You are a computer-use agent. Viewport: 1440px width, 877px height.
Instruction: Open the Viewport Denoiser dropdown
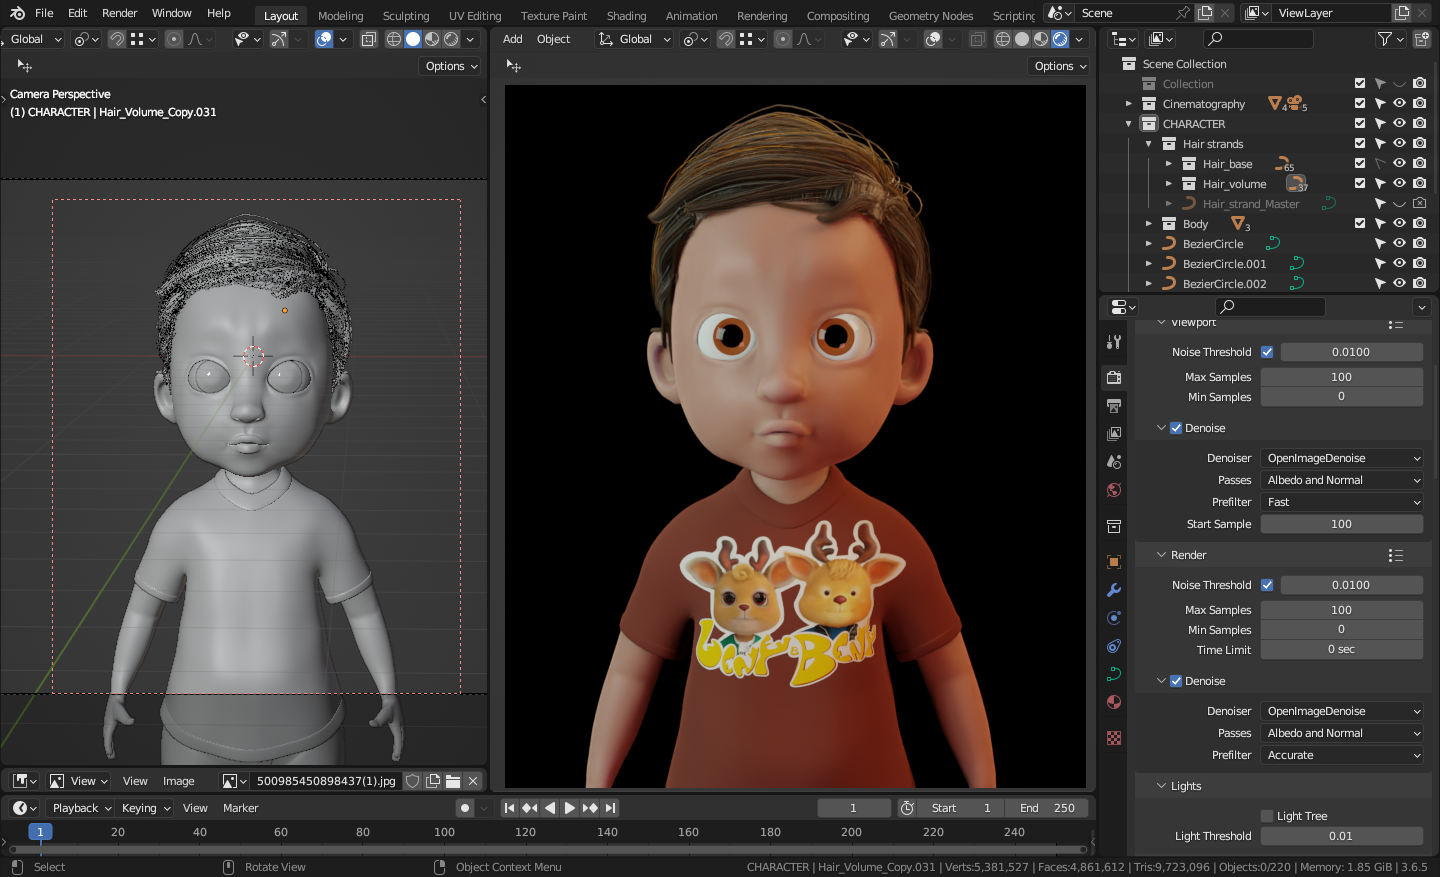1342,458
